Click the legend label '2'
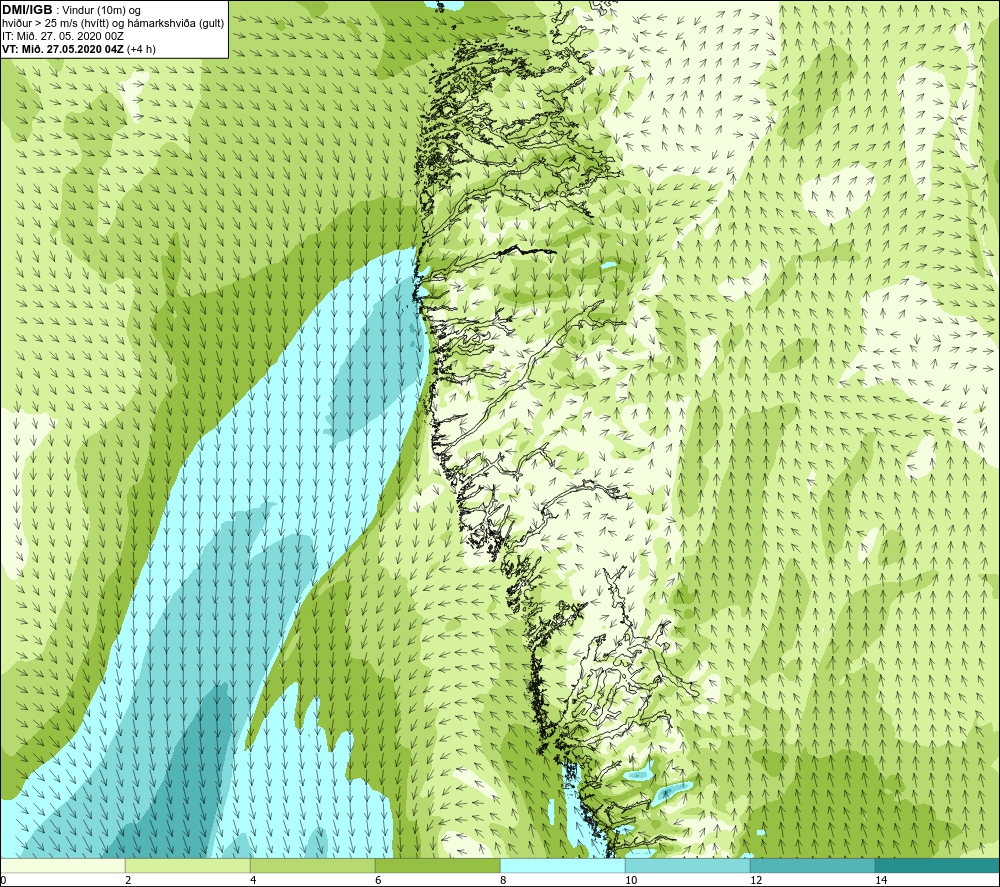The height and width of the screenshot is (887, 1000). coord(128,880)
